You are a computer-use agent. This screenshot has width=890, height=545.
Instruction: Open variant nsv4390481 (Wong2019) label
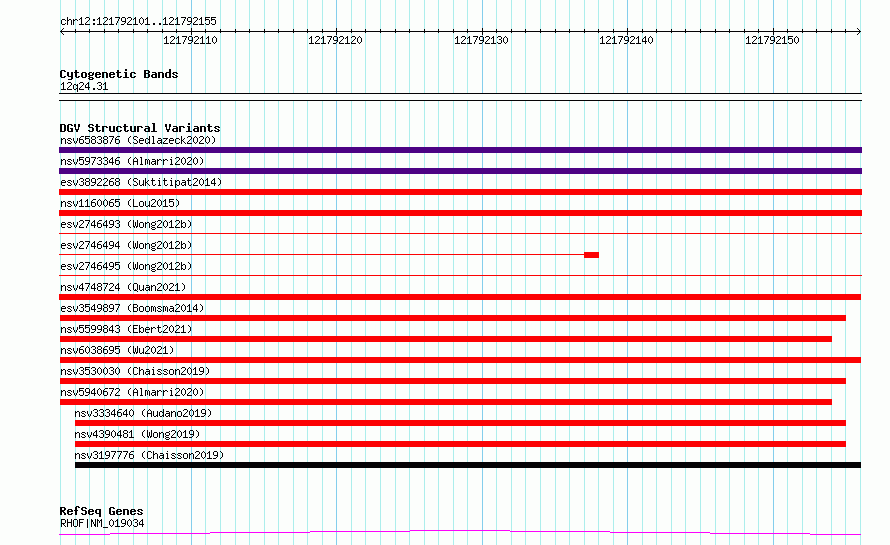[137, 434]
